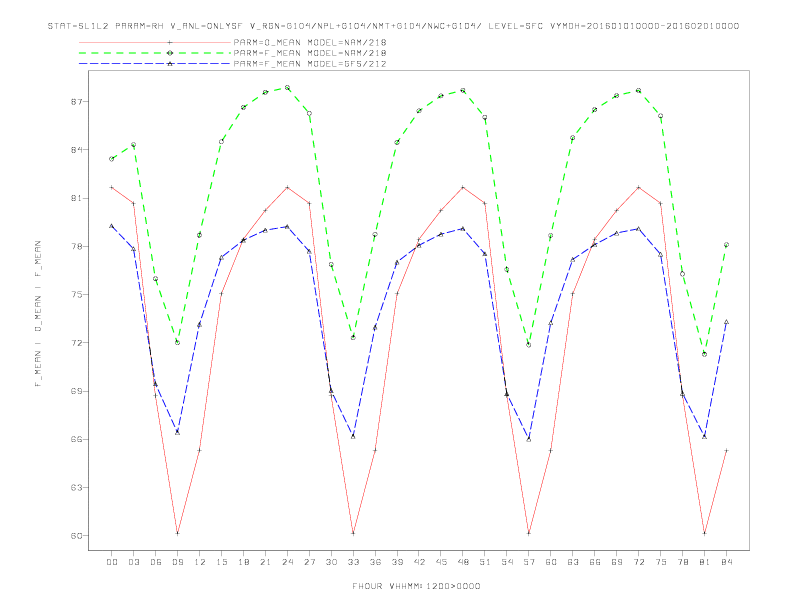Click x-axis forecast hour label 24
This screenshot has height=612, width=792.
tap(287, 562)
